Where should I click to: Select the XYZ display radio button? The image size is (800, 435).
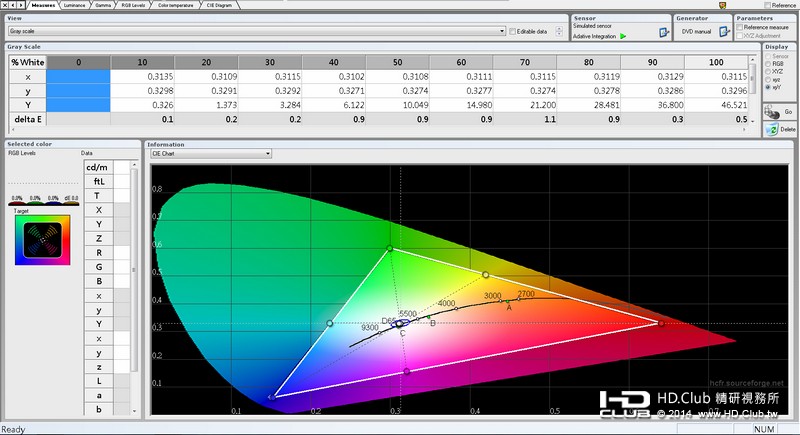(767, 73)
